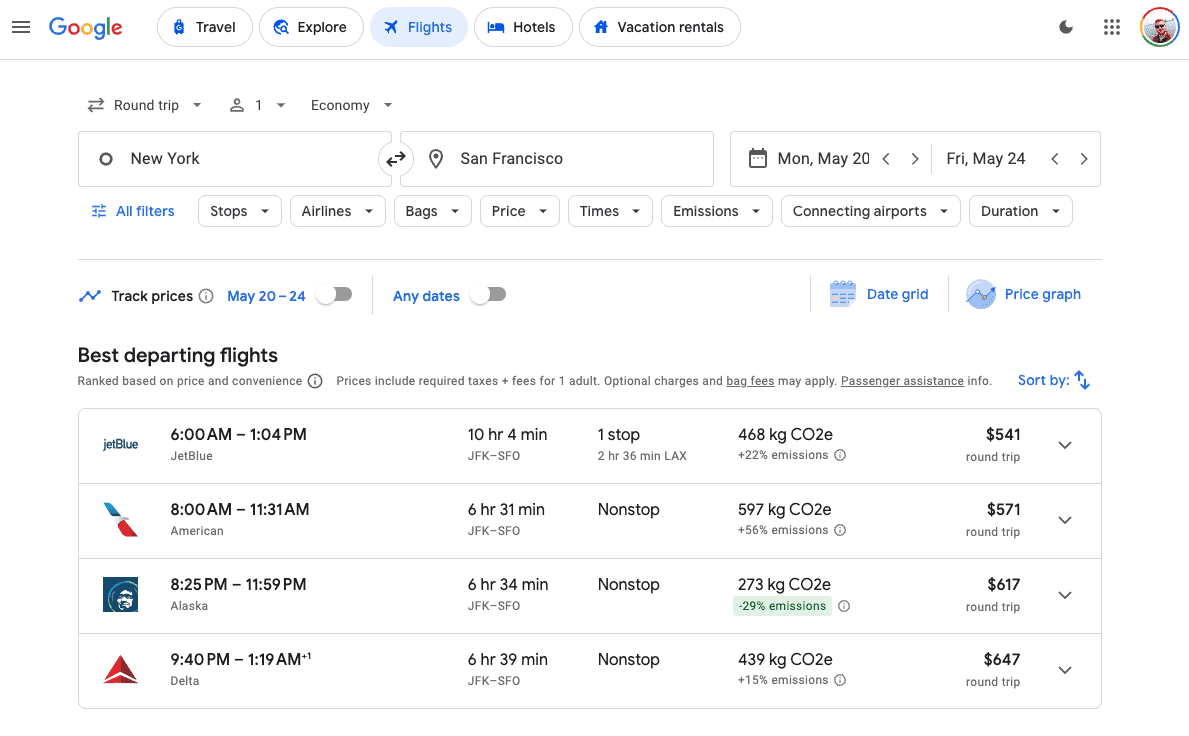Follow the bag fees link

tap(750, 381)
